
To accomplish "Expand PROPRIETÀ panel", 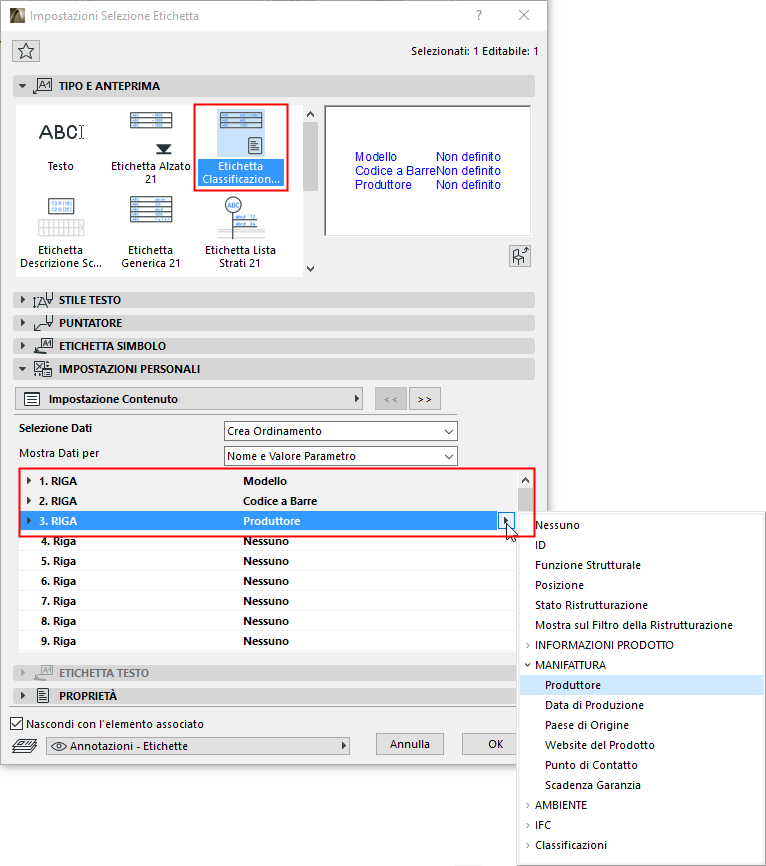I will (x=23, y=695).
